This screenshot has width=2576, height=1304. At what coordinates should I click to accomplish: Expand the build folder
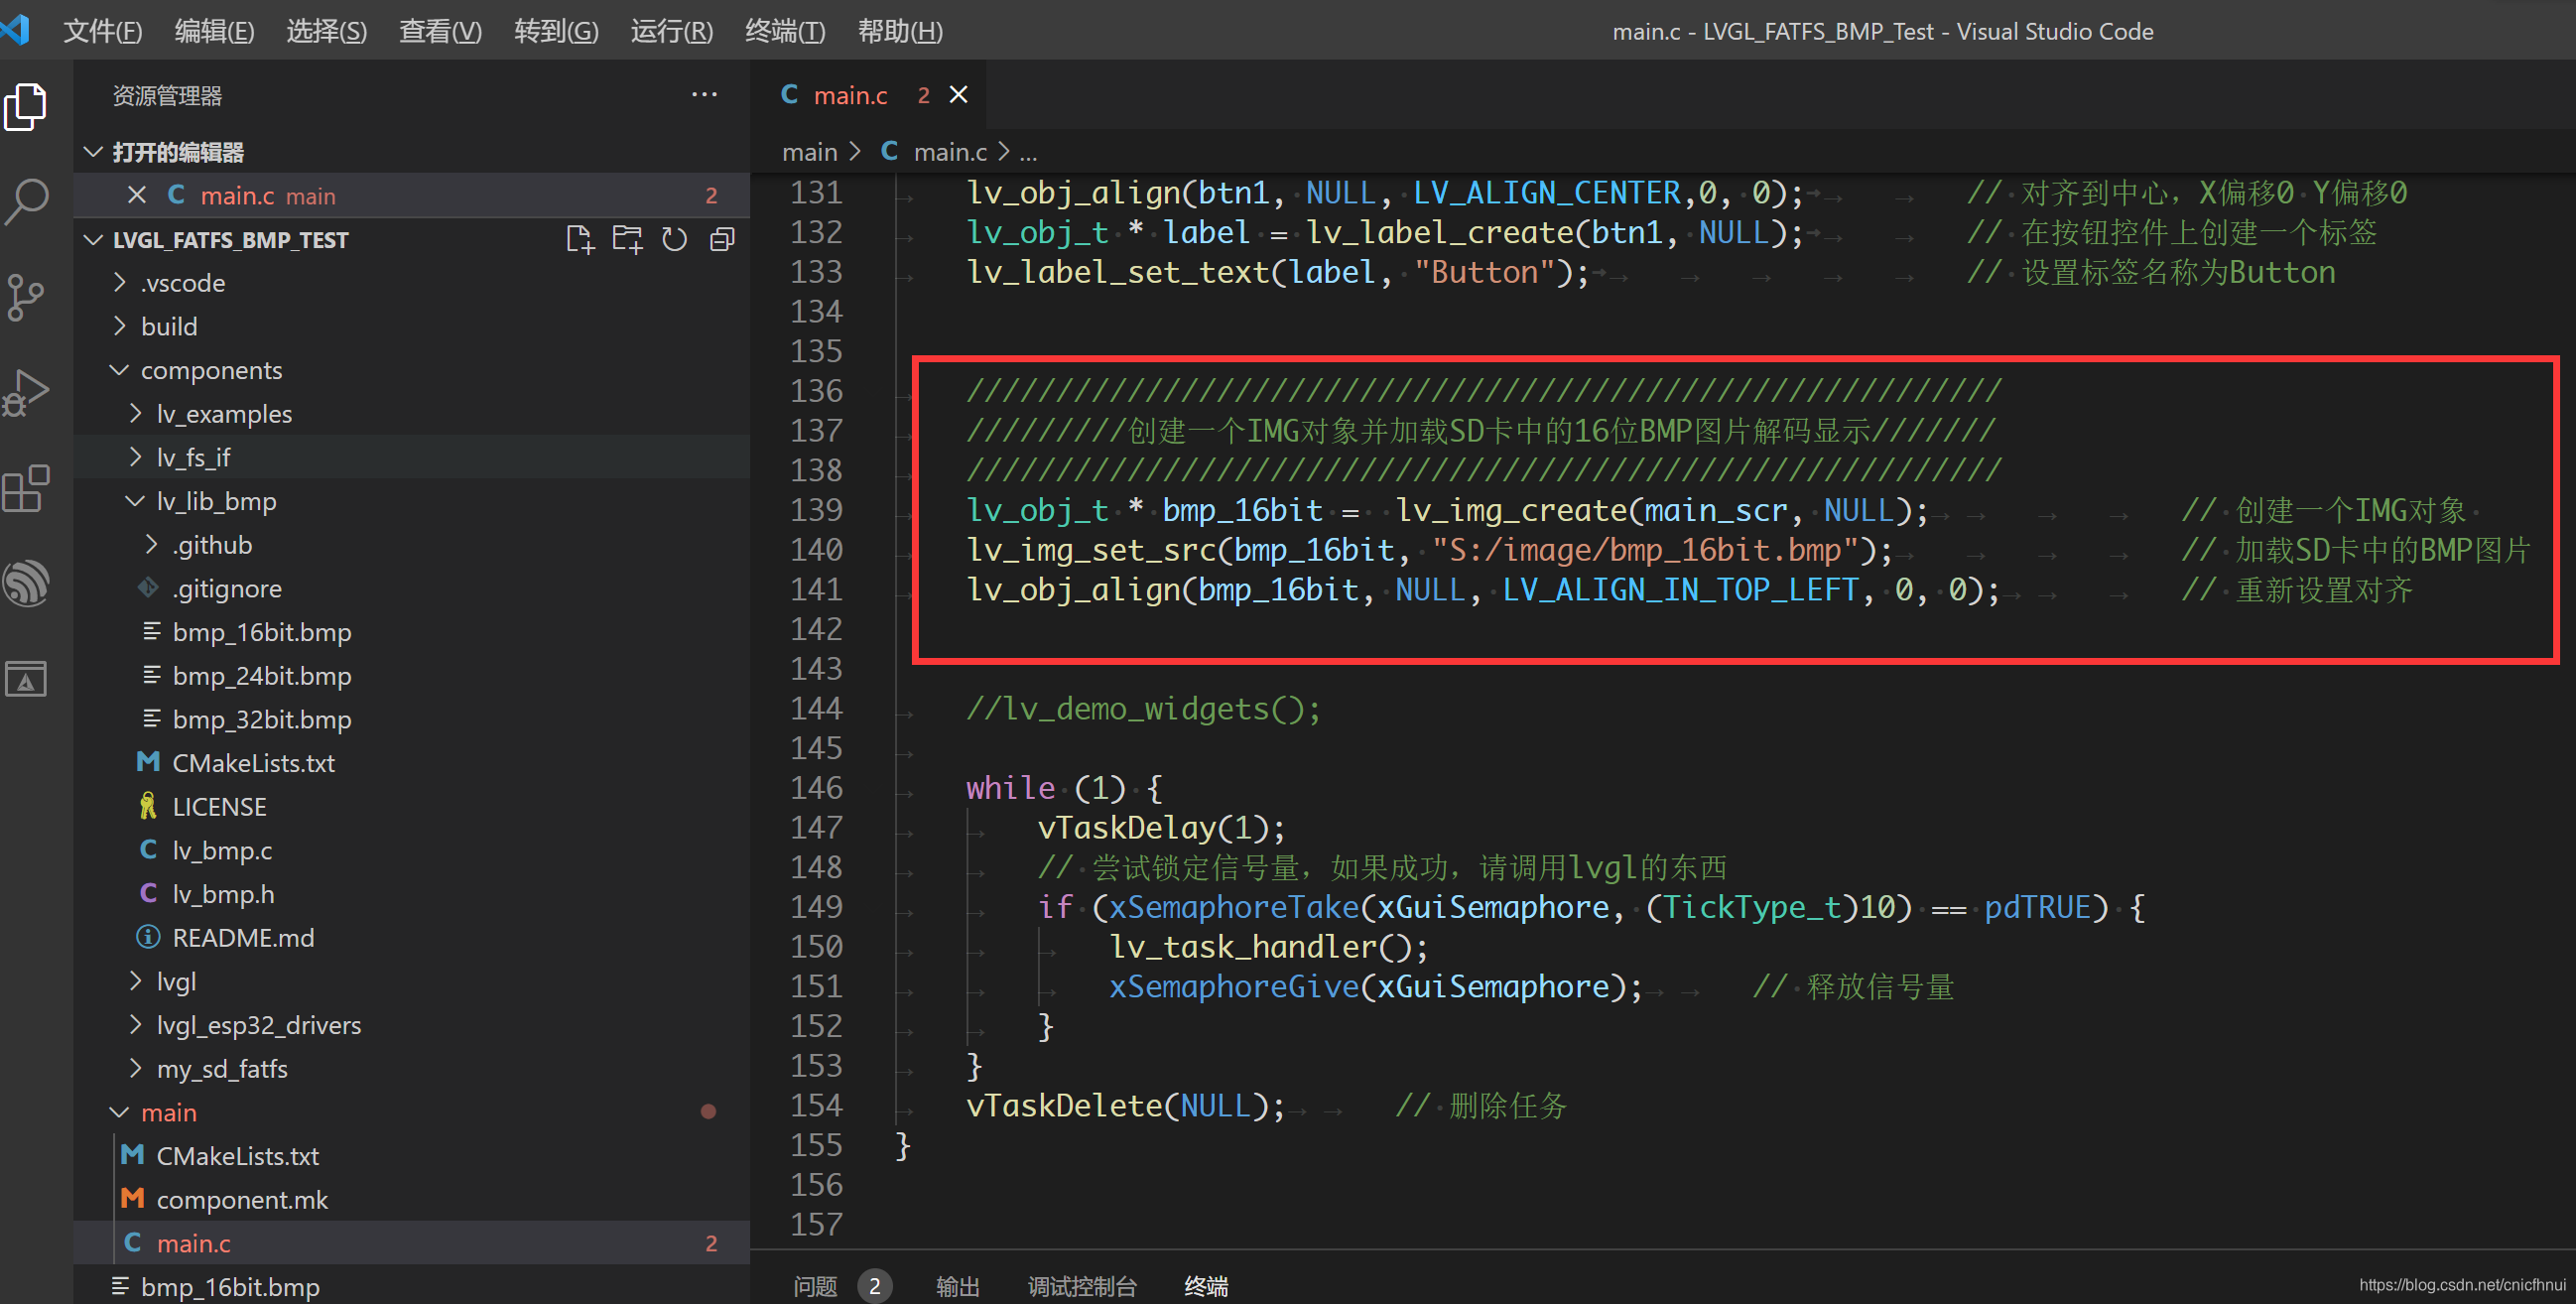coord(169,327)
